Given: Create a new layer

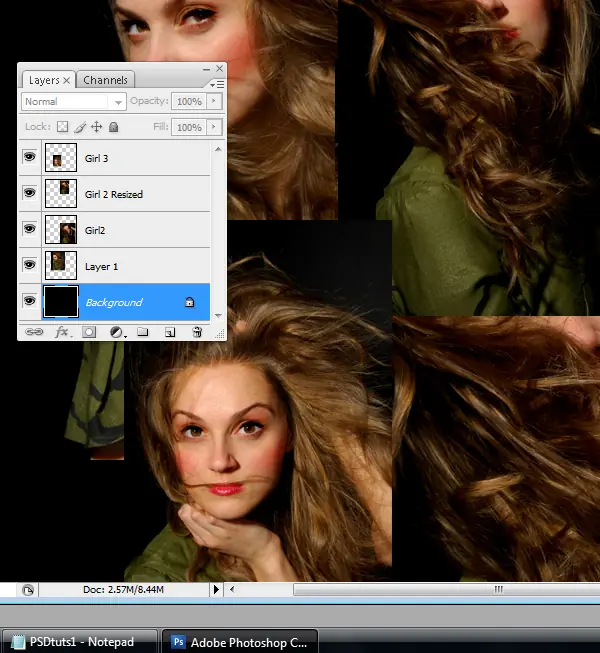Looking at the screenshot, I should coord(170,332).
